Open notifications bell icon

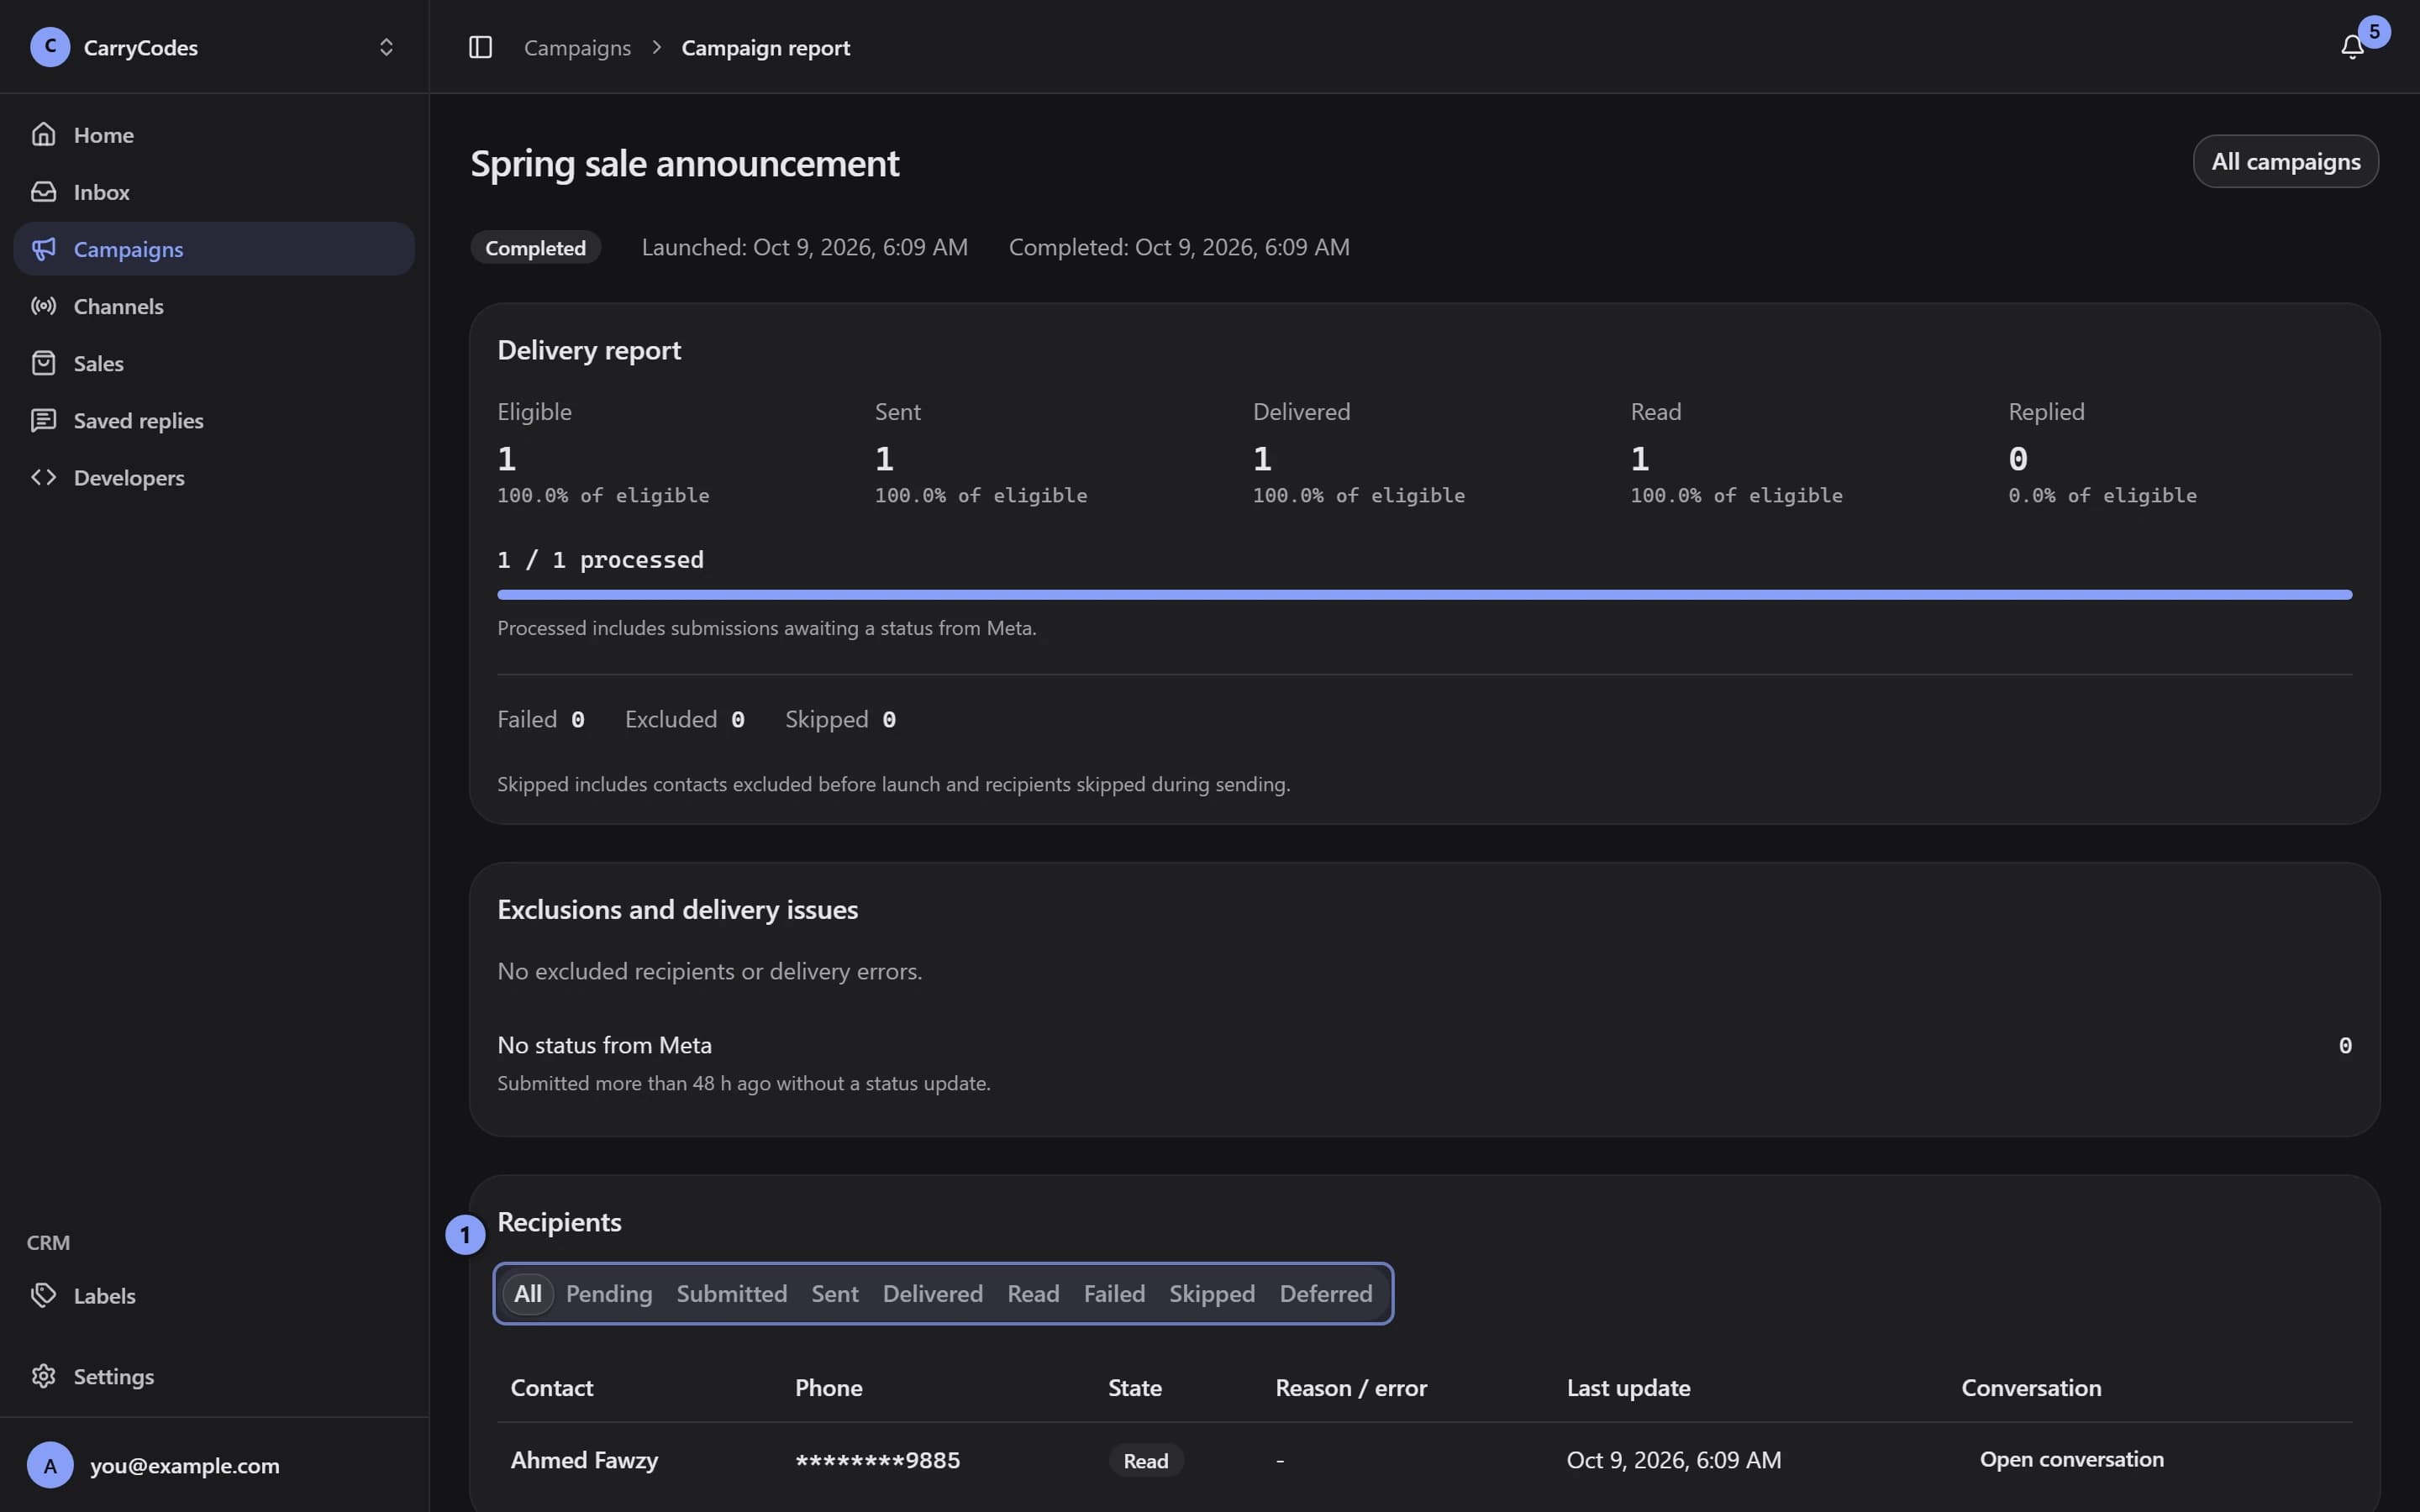click(2352, 47)
